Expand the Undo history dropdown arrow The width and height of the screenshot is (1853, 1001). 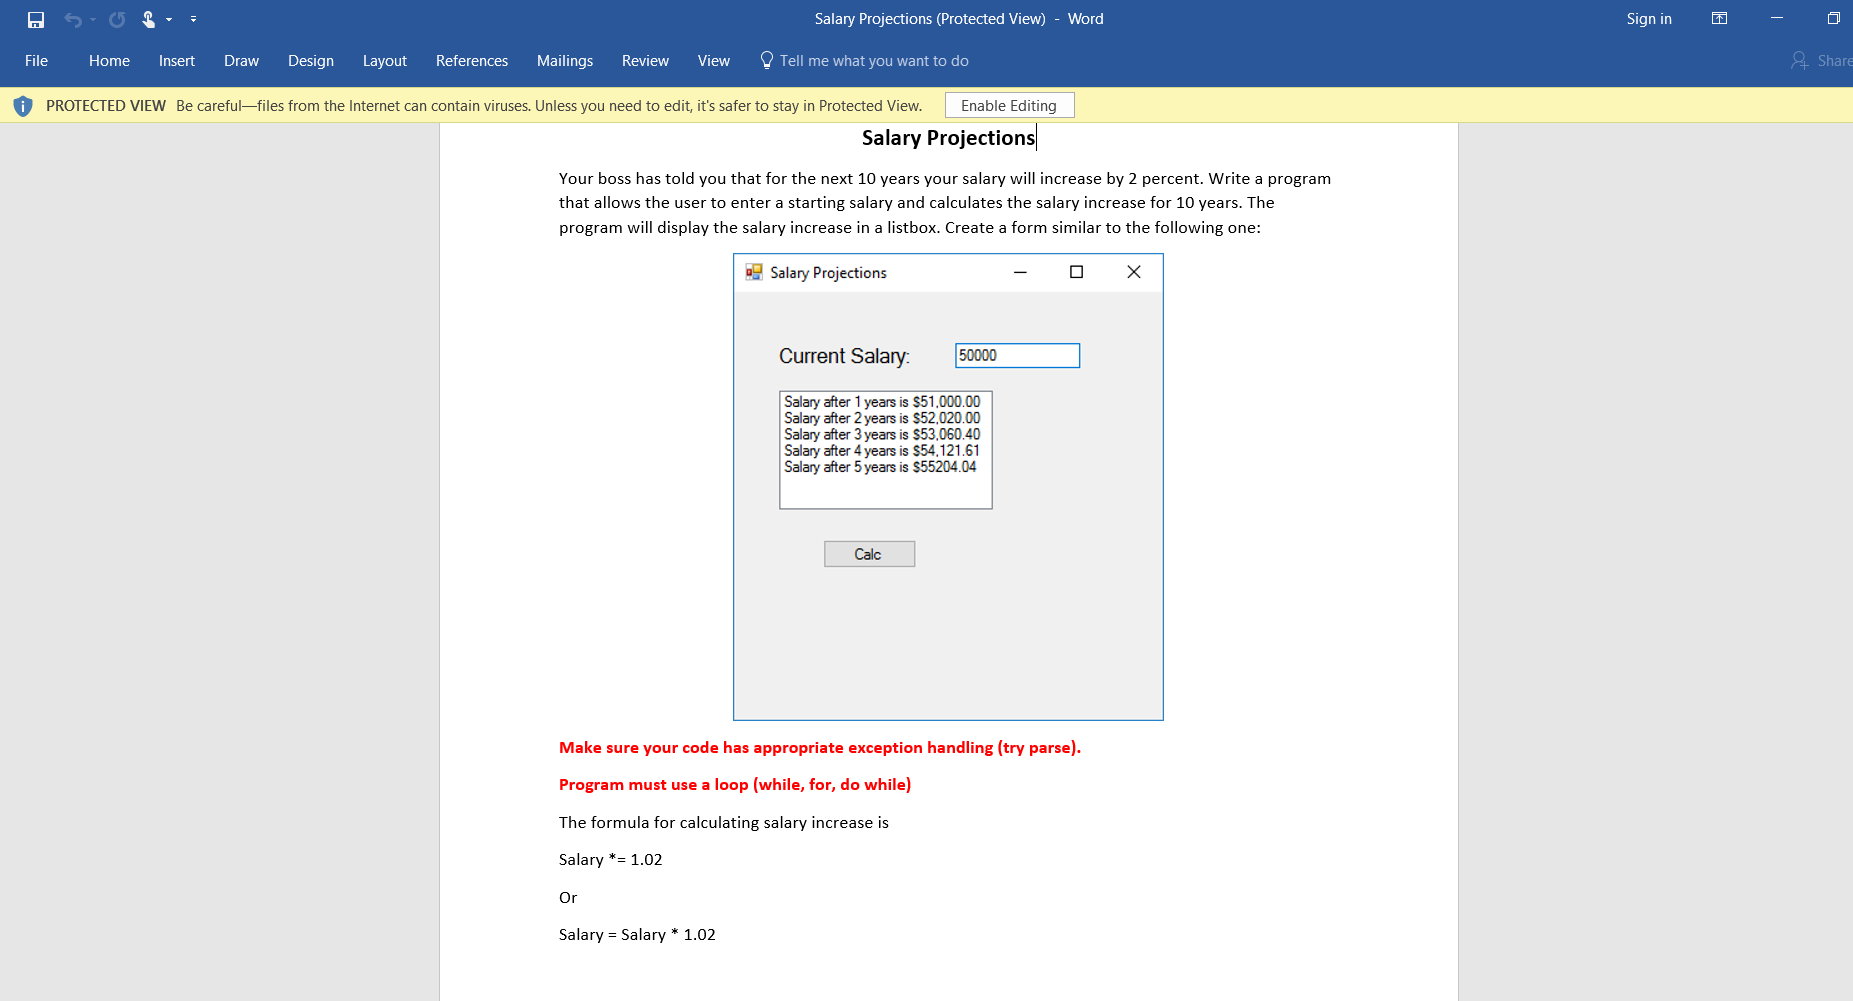(93, 19)
